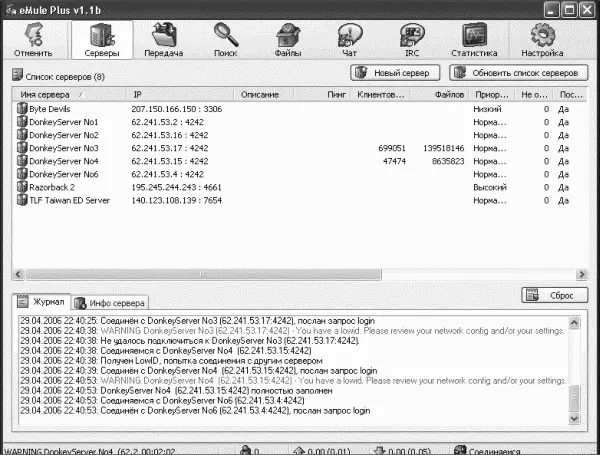Click the log line 'DonkeyServer No4 полностью заполнен'
The width and height of the screenshot is (600, 455).
176,391
